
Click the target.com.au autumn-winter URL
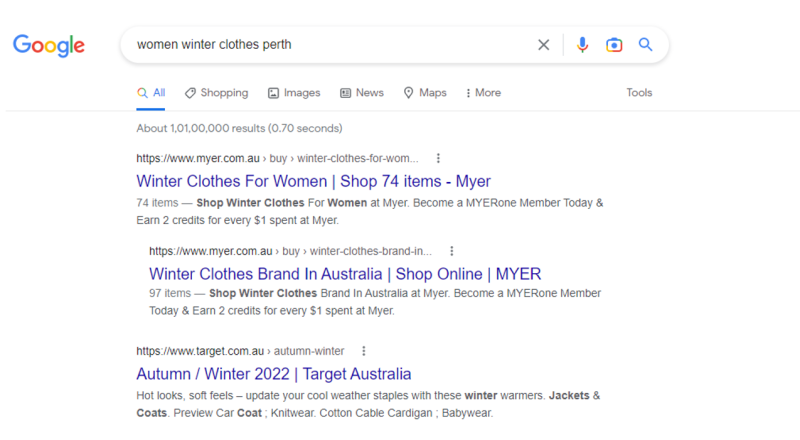coord(240,351)
